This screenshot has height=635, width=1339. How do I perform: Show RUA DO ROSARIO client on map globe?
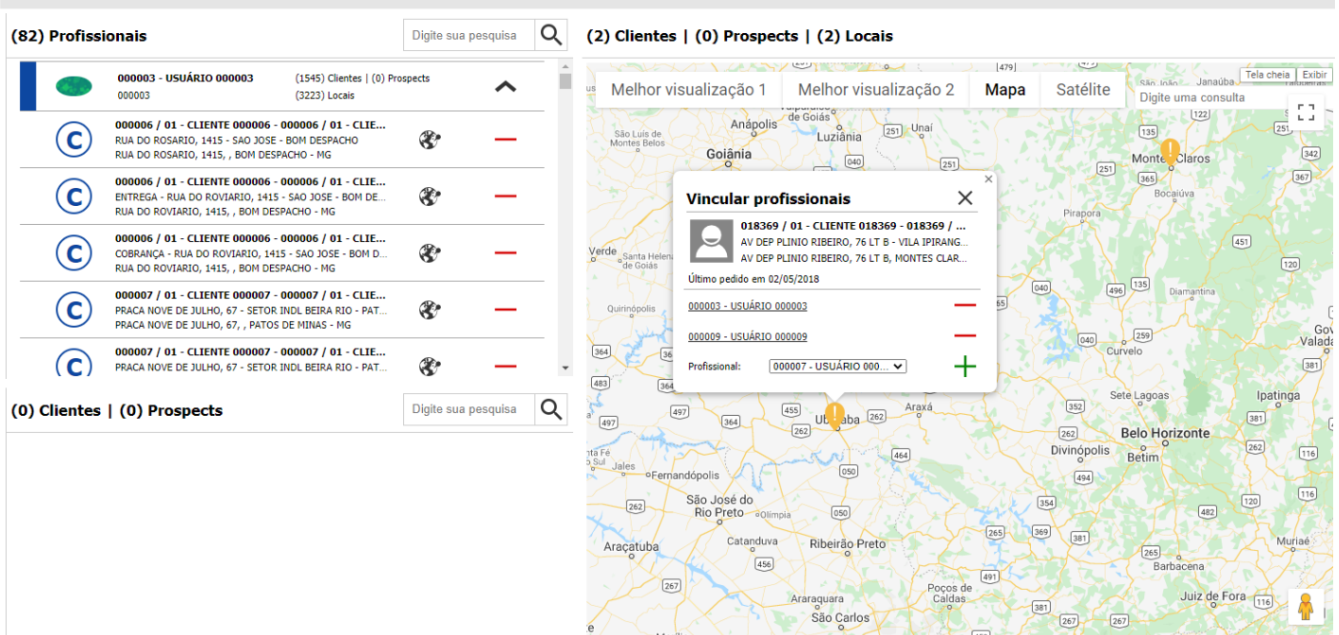[x=430, y=140]
